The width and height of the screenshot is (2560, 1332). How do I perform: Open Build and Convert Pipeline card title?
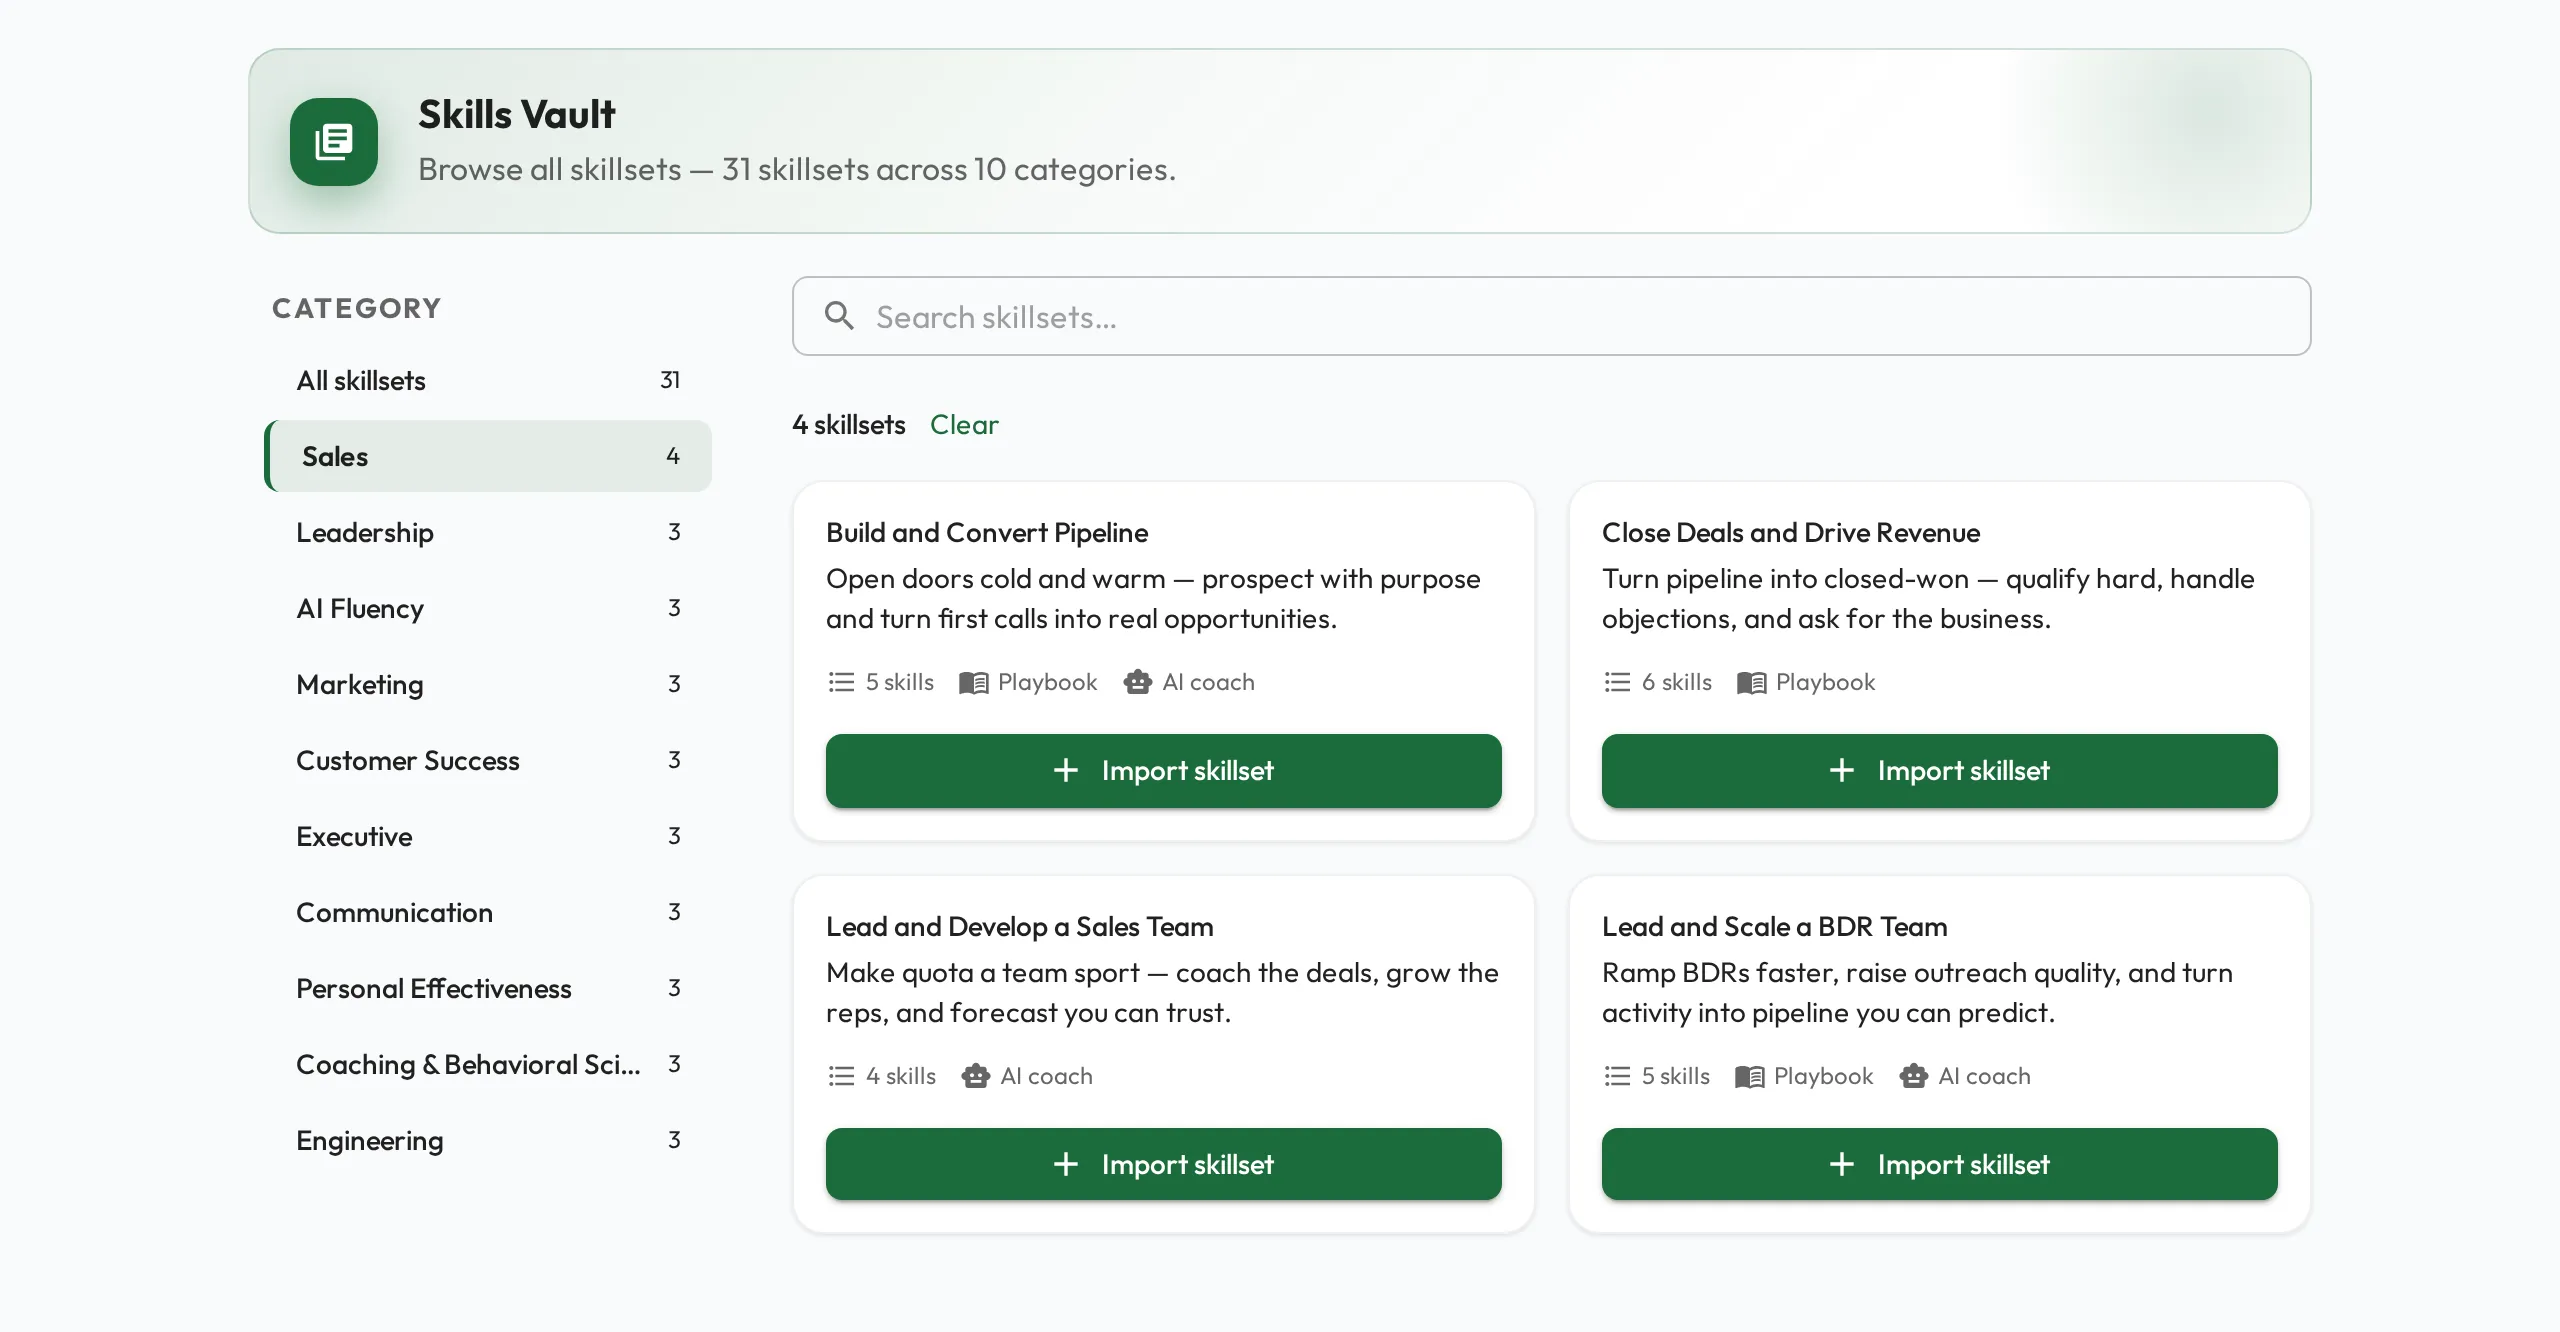pyautogui.click(x=987, y=532)
